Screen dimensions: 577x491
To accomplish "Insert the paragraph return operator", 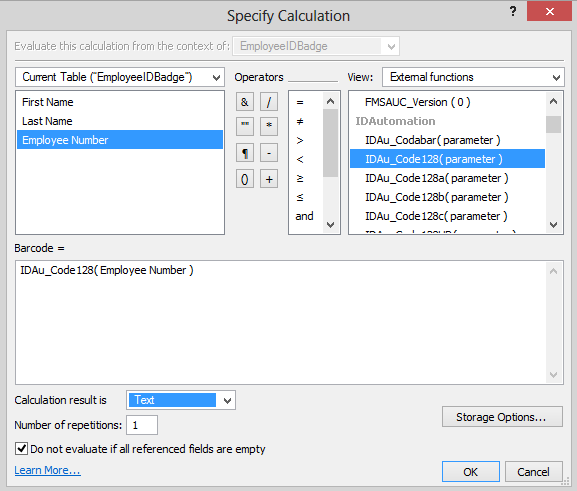I will [x=245, y=153].
